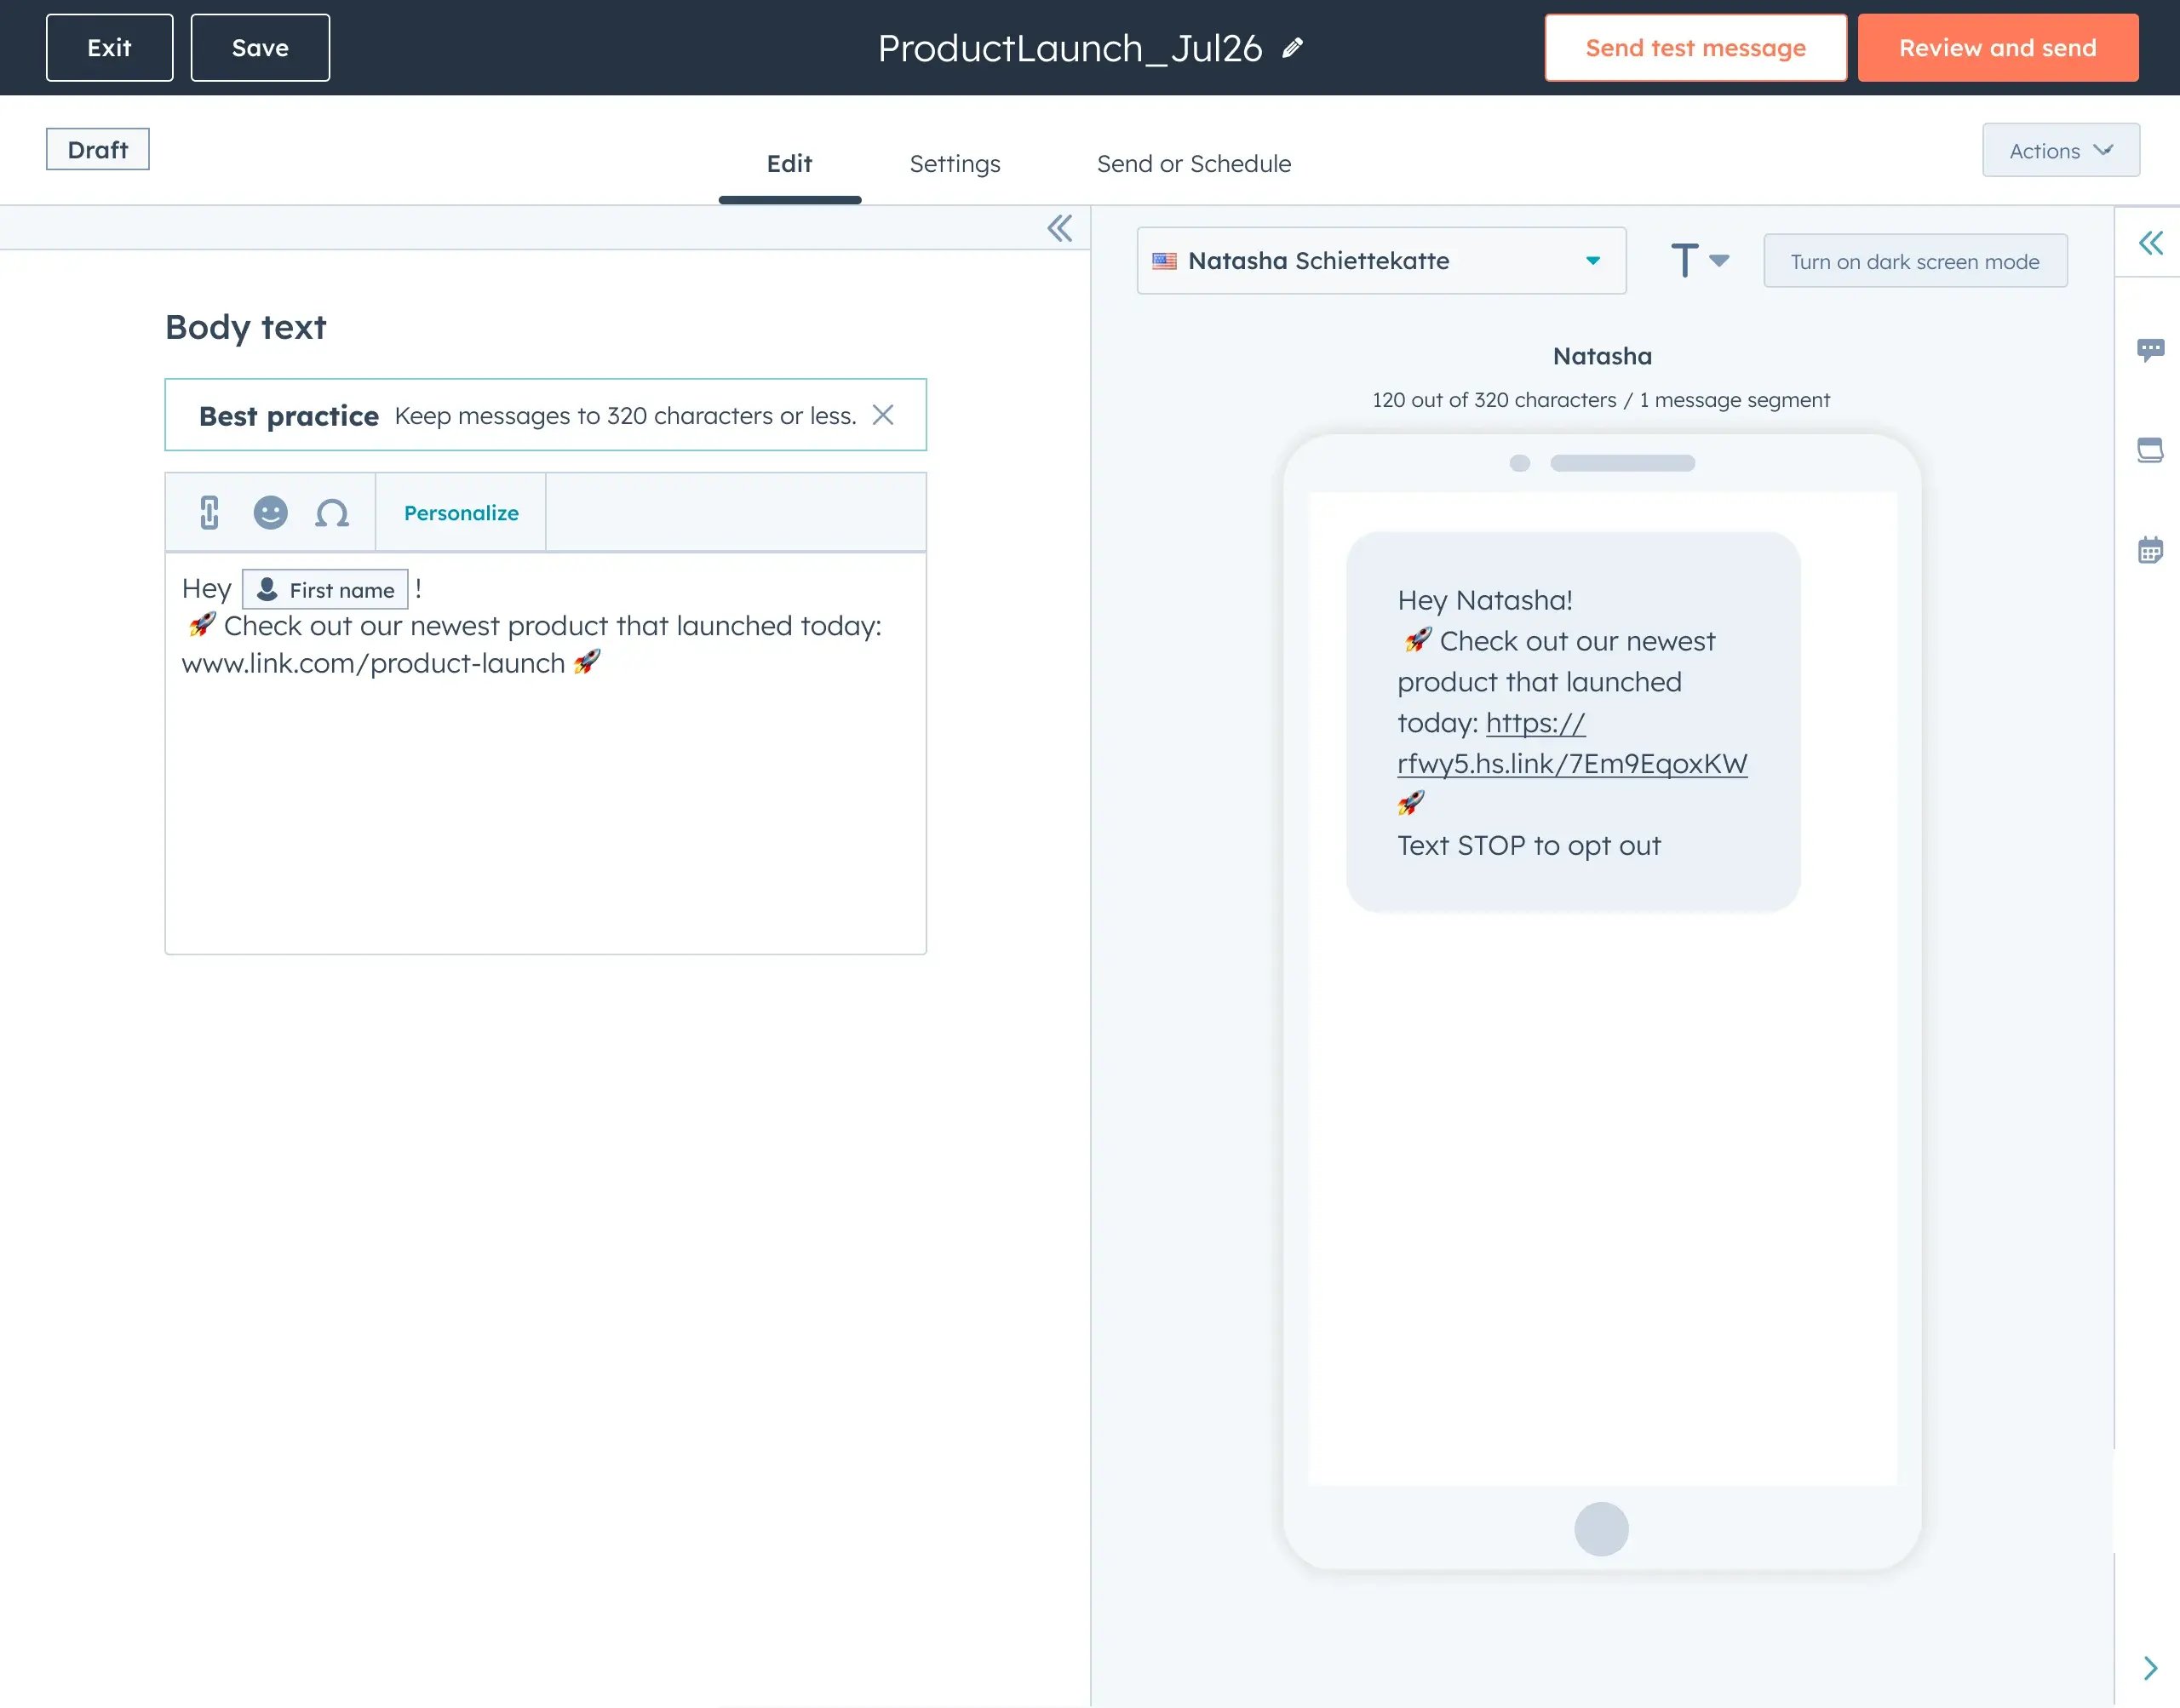Image resolution: width=2180 pixels, height=1708 pixels.
Task: Open the emoji picker smiley icon
Action: (x=270, y=512)
